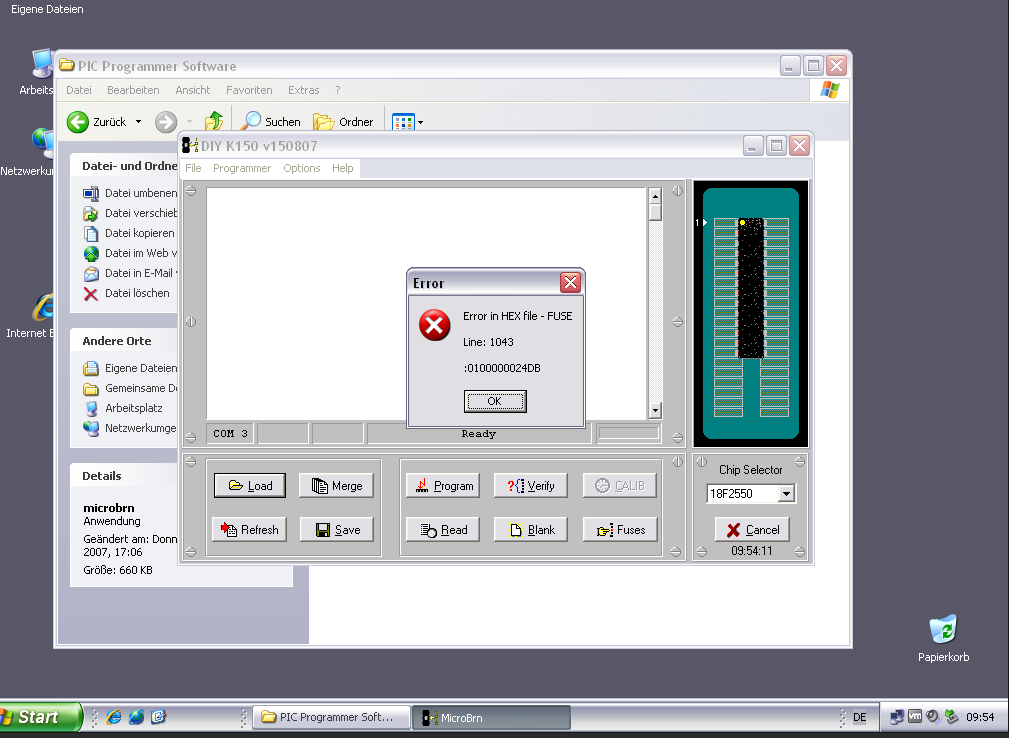Open the File menu in DIY K150
The height and width of the screenshot is (738, 1009).
pyautogui.click(x=193, y=168)
